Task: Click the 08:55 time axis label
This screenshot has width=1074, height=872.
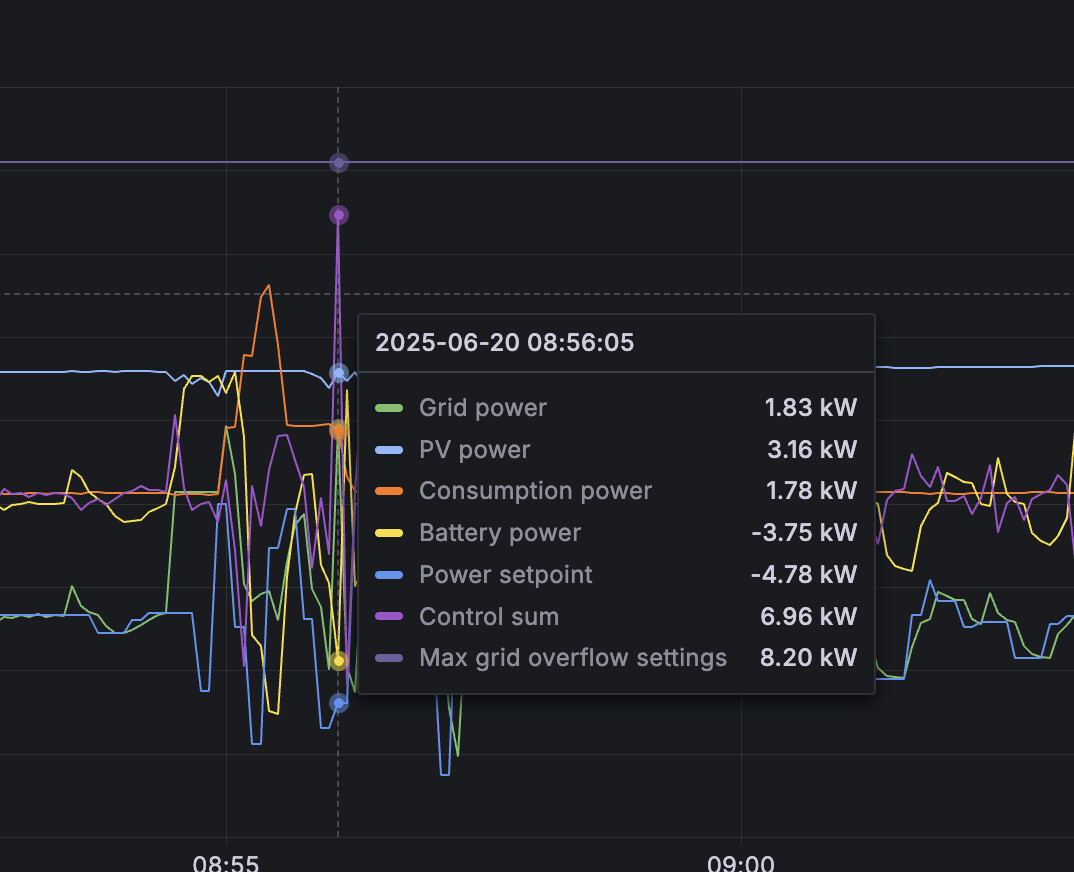Action: [226, 862]
